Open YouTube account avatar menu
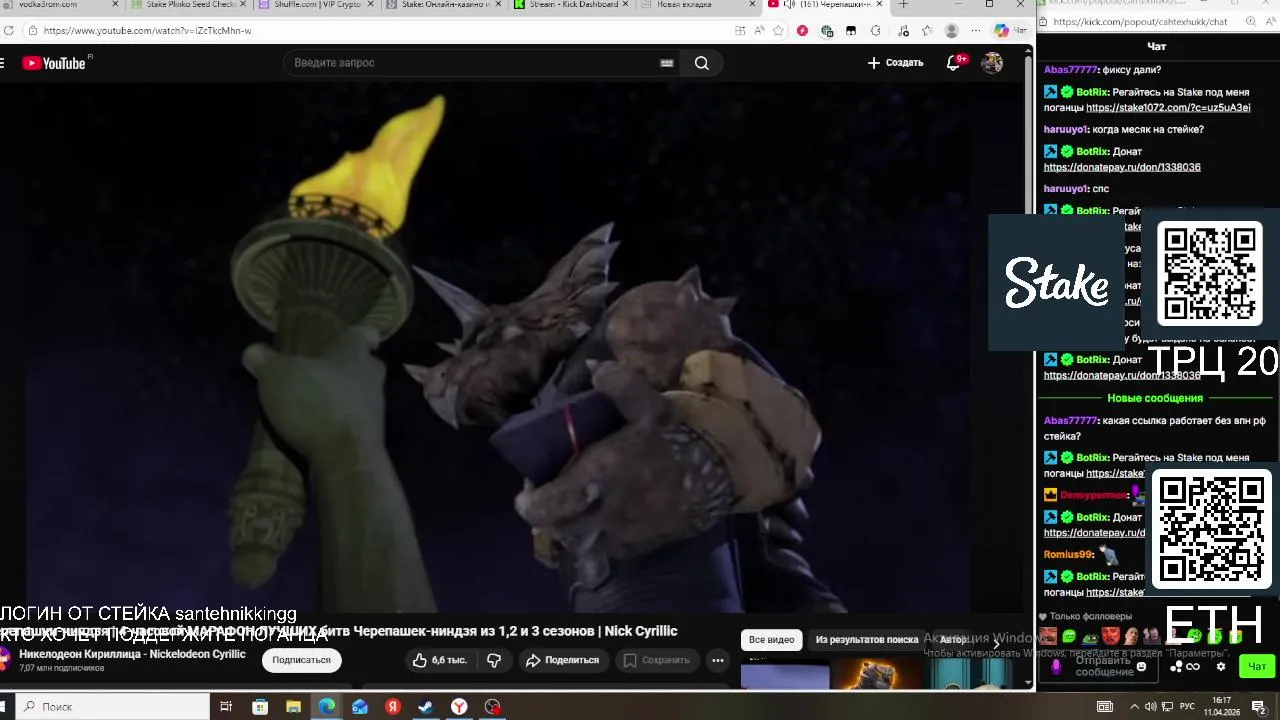Screen dimensions: 1280x720 992,63
